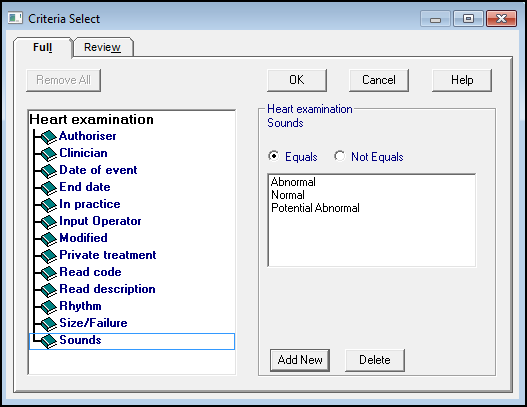Select the Equals radio button

[x=274, y=156]
